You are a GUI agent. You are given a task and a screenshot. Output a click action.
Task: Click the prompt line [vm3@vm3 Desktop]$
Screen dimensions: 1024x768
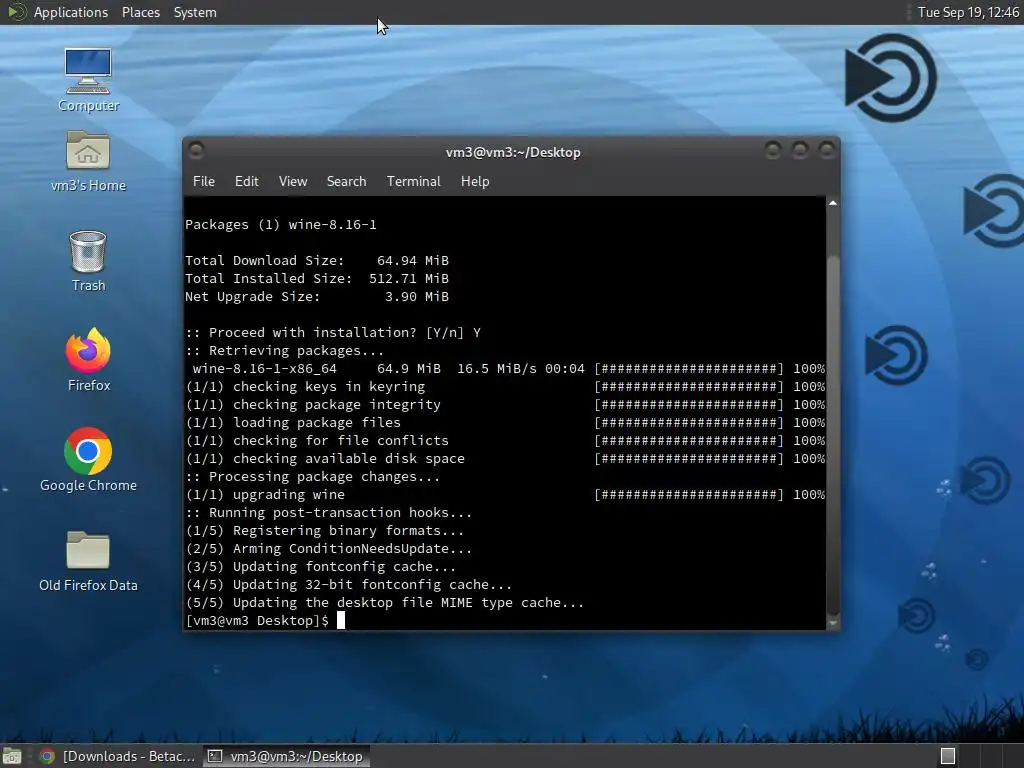(257, 620)
